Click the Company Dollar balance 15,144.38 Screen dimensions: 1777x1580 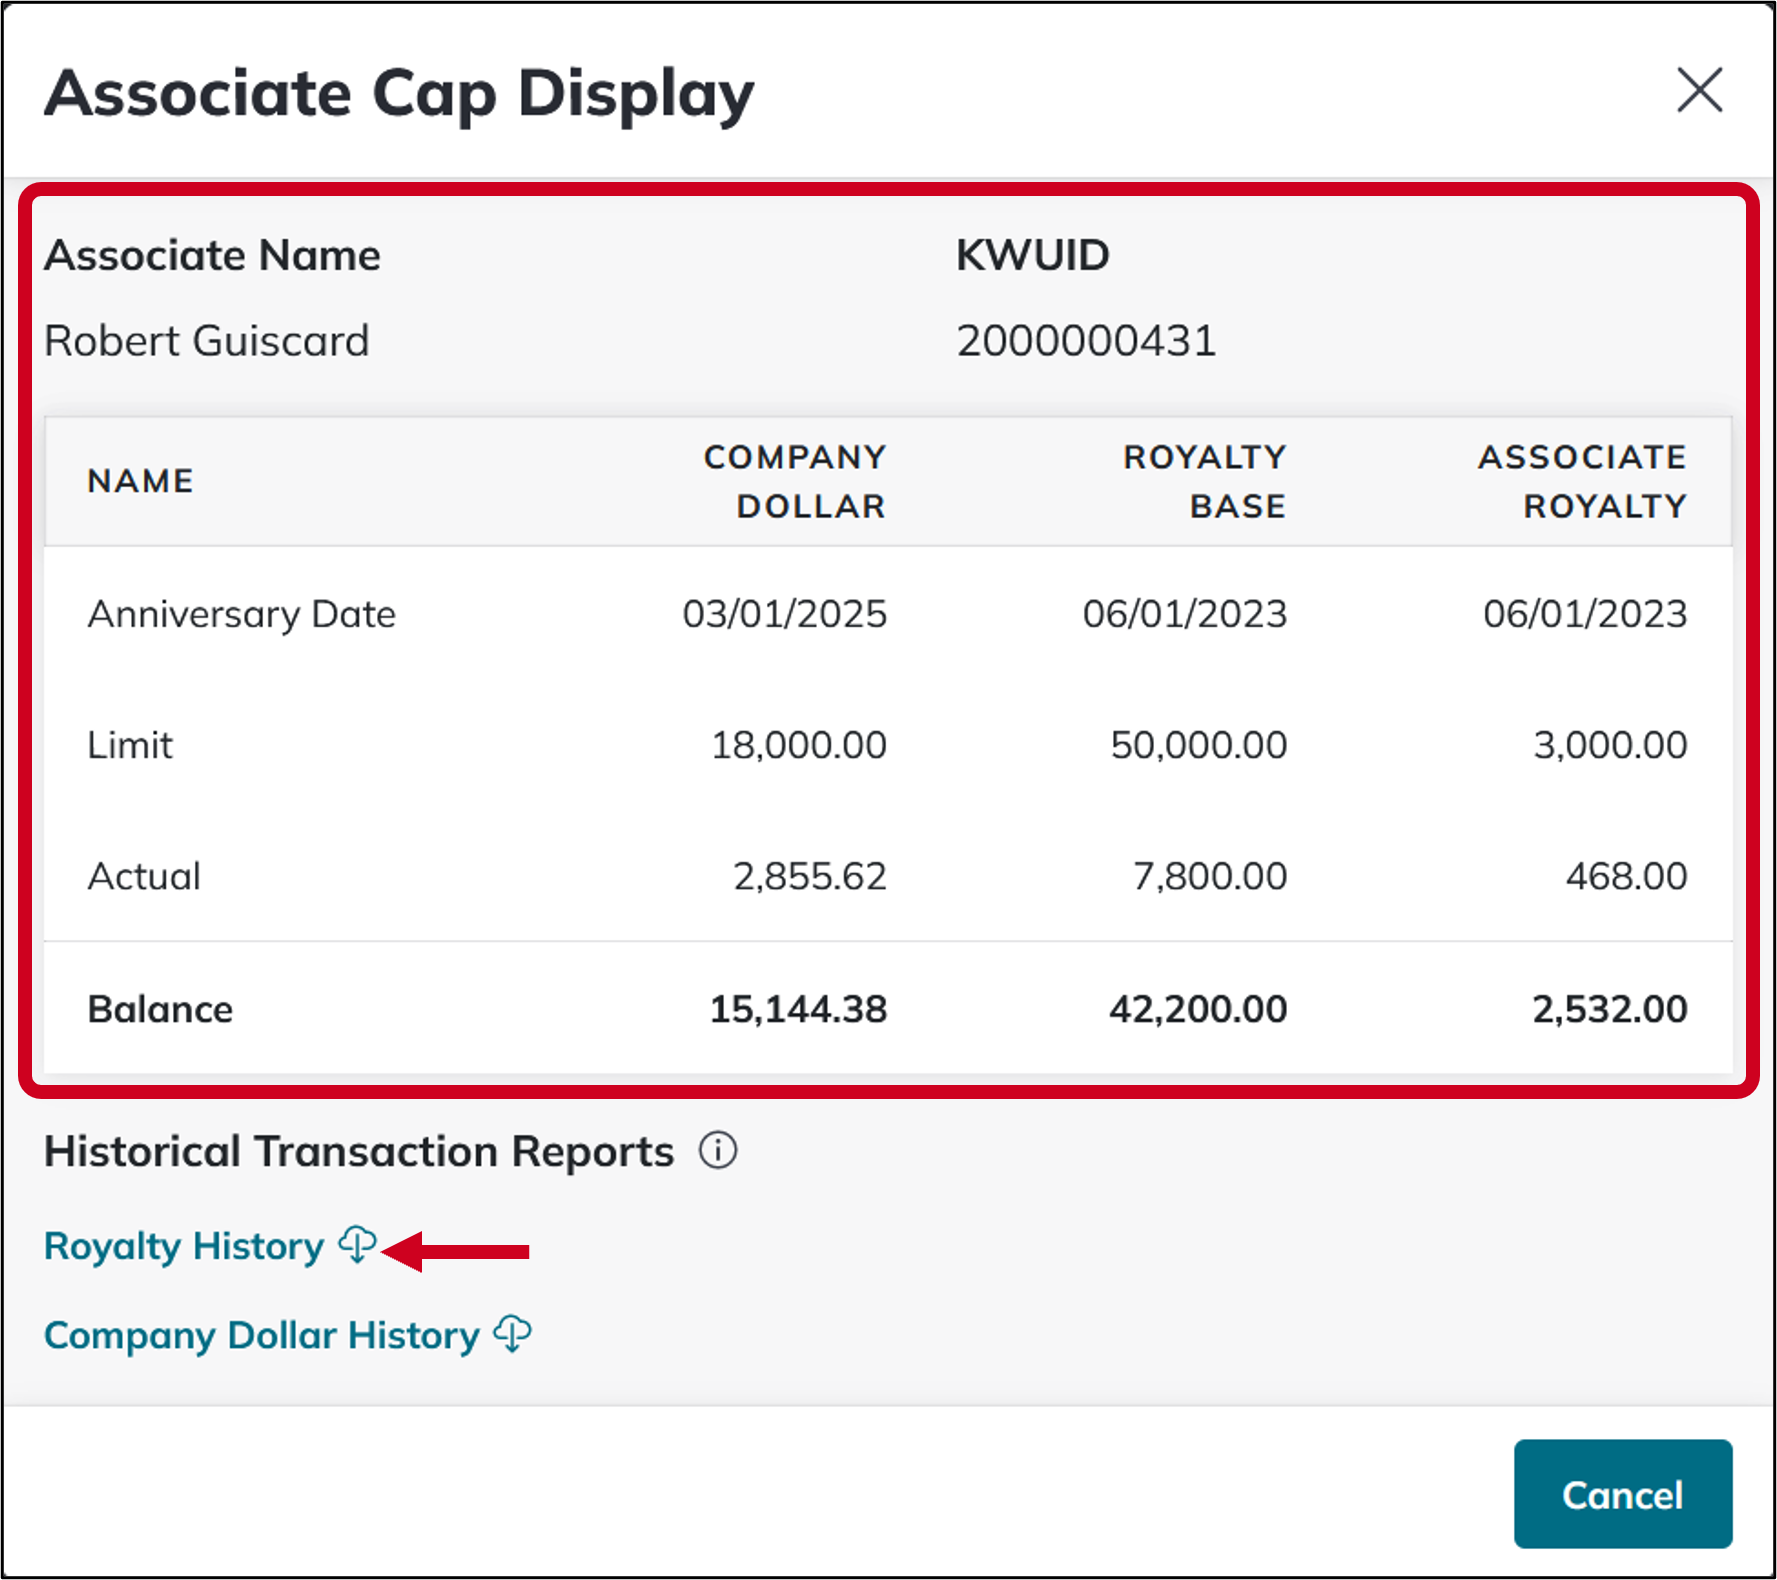pyautogui.click(x=798, y=1008)
